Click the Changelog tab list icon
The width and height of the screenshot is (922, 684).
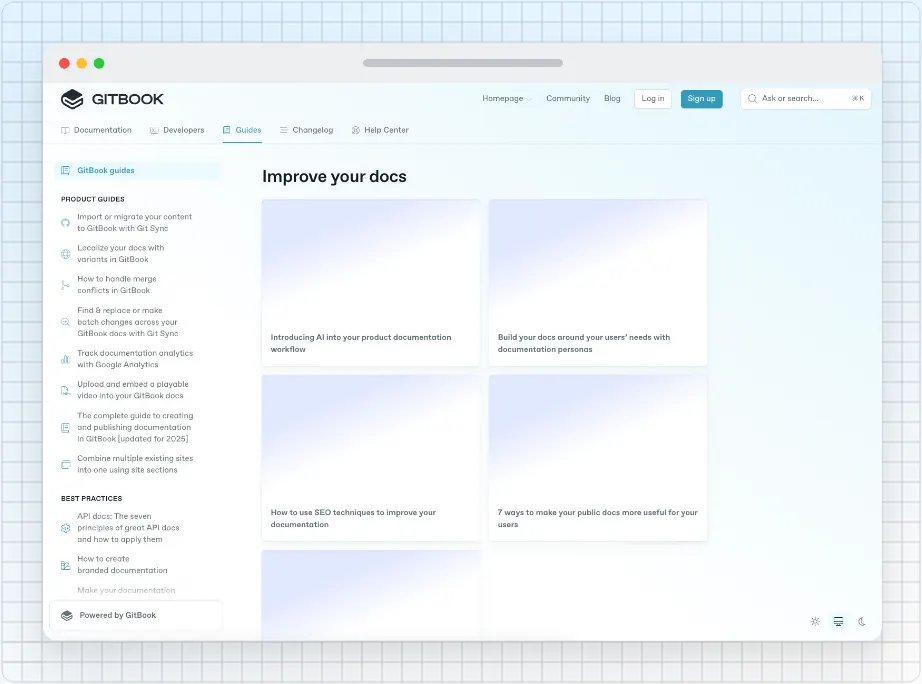pos(283,130)
